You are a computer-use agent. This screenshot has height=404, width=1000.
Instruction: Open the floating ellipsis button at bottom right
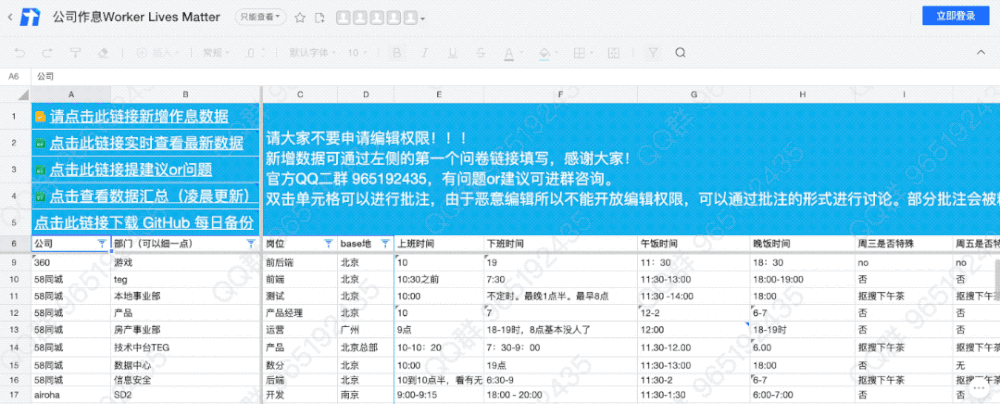tap(980, 386)
